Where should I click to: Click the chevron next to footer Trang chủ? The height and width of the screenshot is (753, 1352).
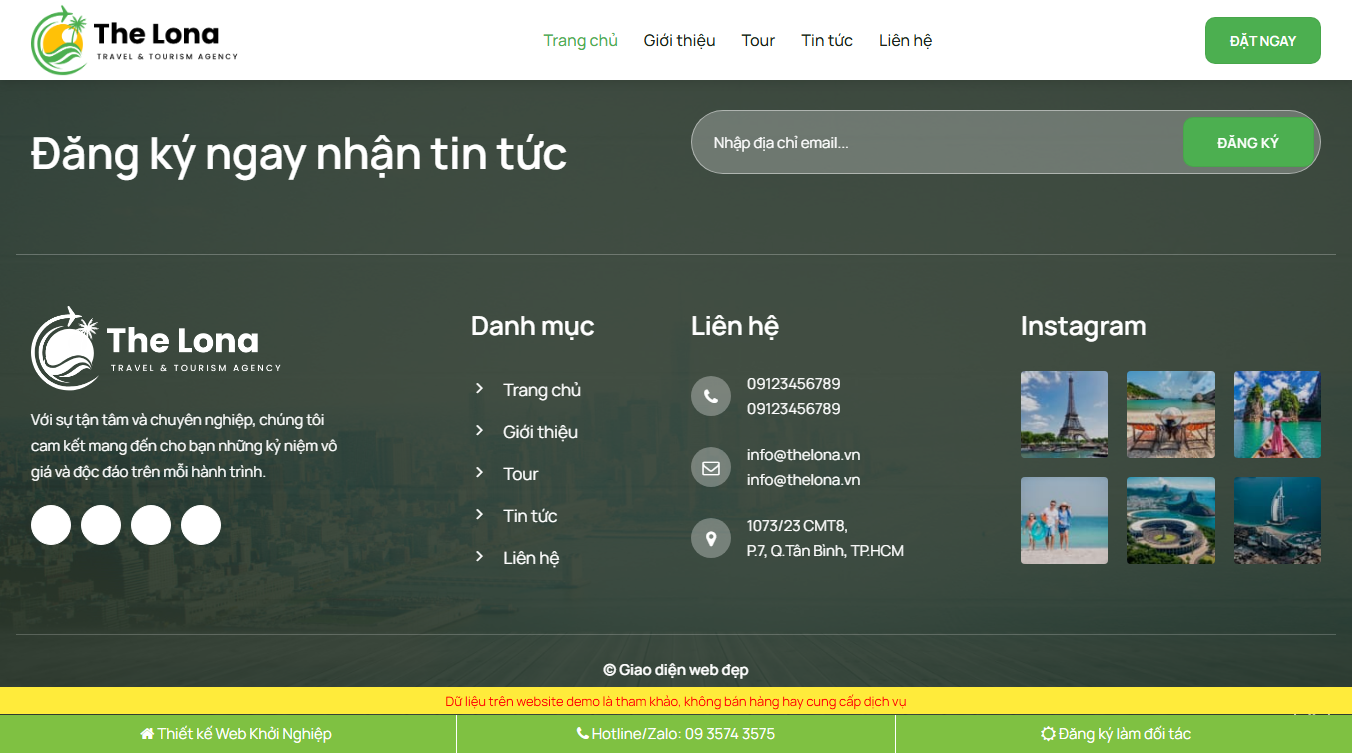pos(480,388)
